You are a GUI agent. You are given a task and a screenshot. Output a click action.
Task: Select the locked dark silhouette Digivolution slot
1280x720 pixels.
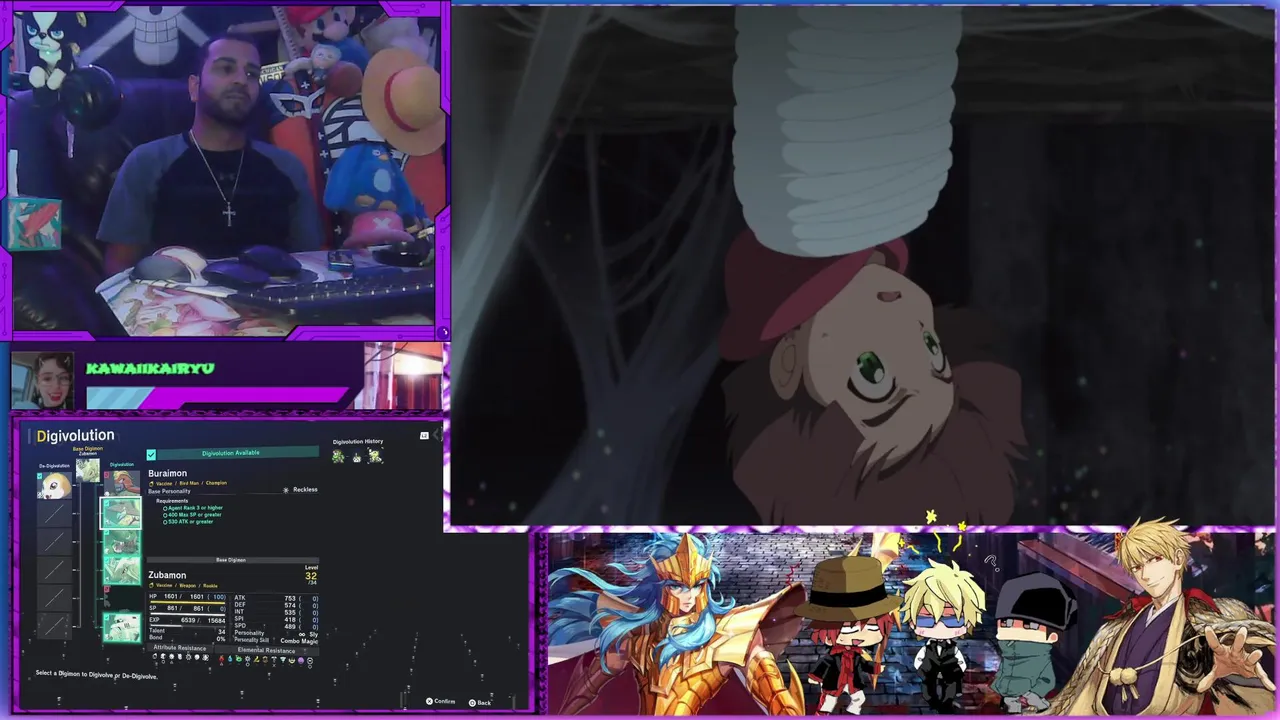click(x=122, y=599)
